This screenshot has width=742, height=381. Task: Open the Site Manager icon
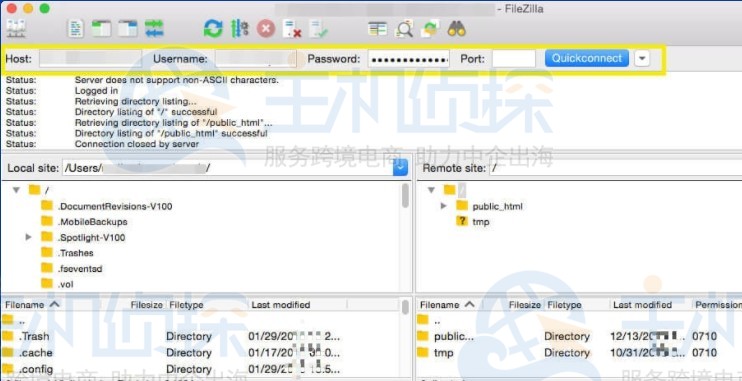(16, 29)
